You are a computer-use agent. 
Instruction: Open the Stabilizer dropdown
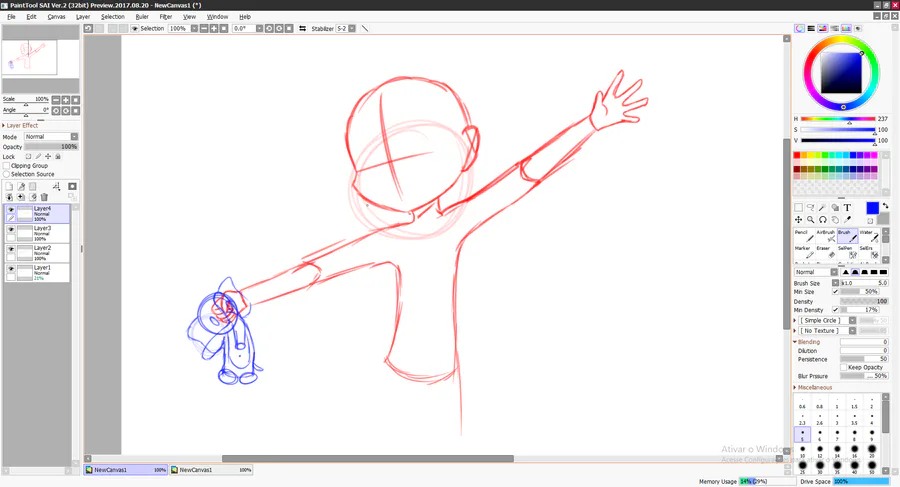[x=352, y=28]
